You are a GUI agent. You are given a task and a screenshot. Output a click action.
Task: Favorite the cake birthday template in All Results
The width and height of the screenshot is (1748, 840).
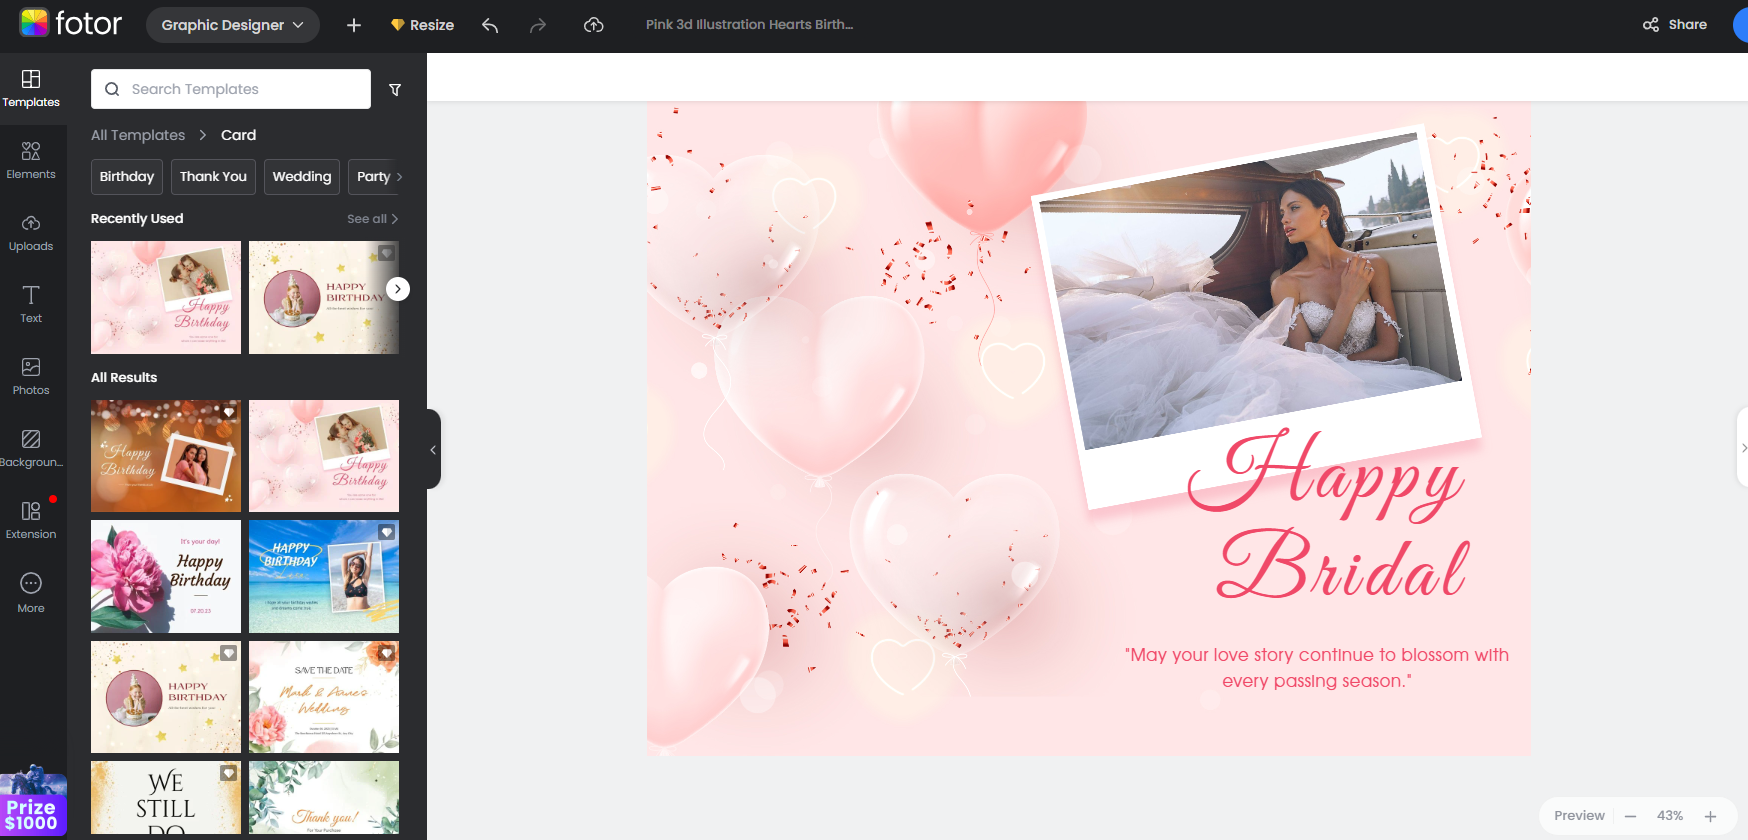point(229,653)
